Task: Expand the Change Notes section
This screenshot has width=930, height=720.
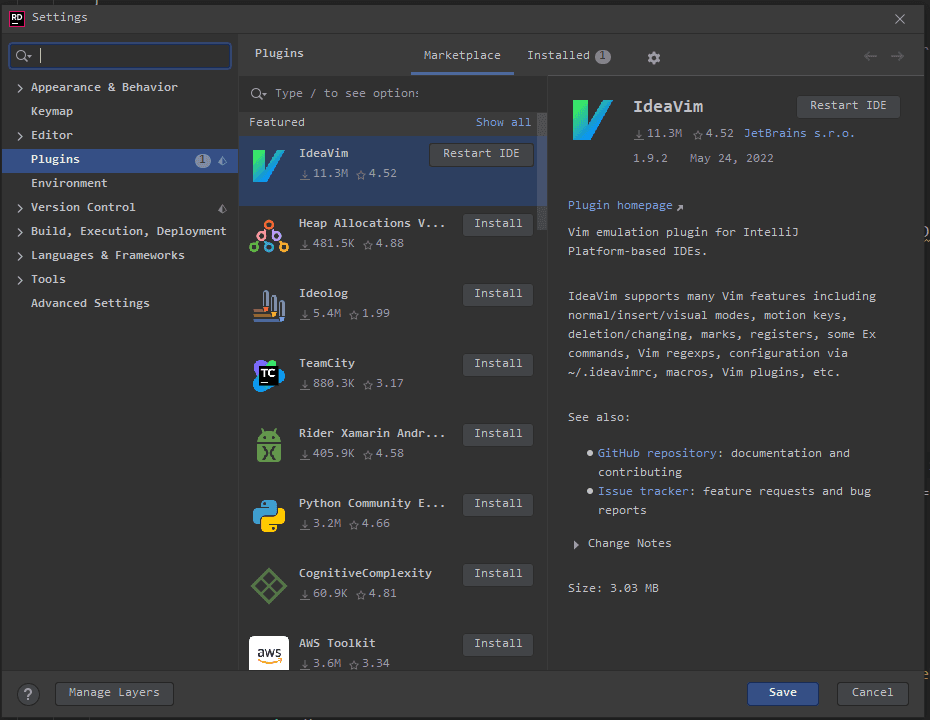Action: point(576,544)
